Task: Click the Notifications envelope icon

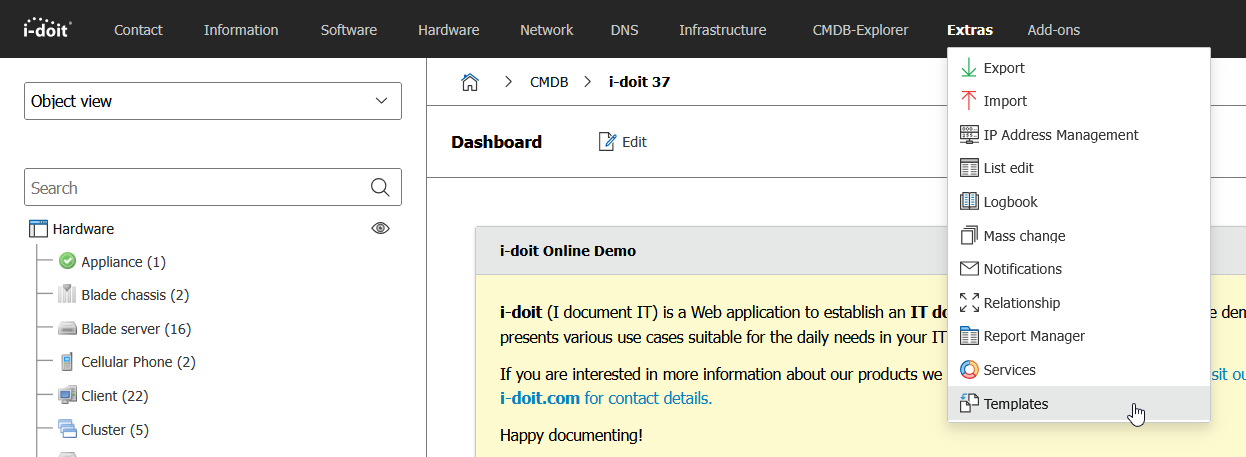Action: coord(968,269)
